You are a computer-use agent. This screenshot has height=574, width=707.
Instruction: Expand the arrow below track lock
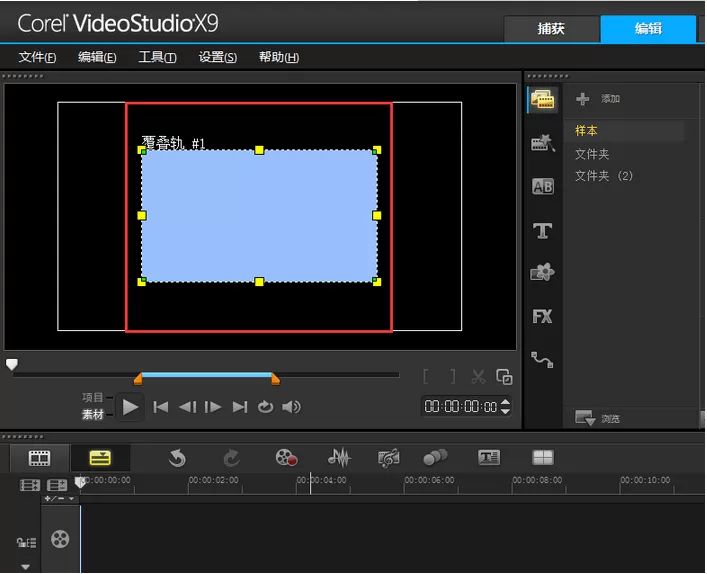26,567
